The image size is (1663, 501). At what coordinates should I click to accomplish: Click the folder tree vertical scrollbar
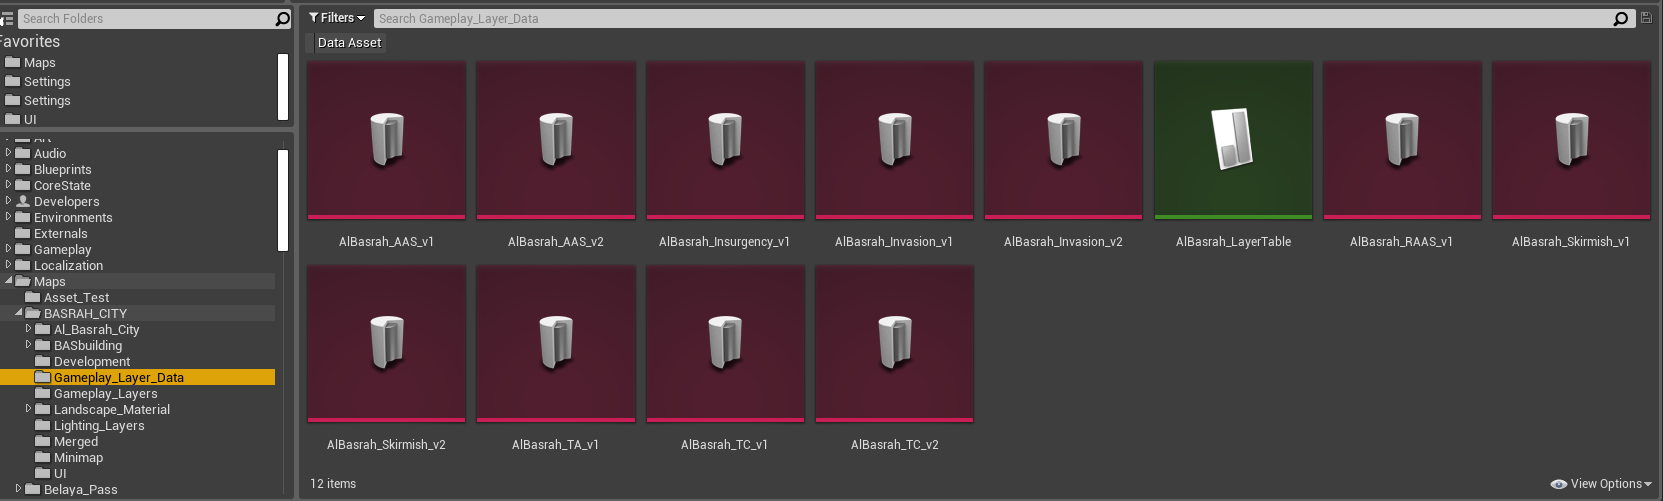click(283, 200)
